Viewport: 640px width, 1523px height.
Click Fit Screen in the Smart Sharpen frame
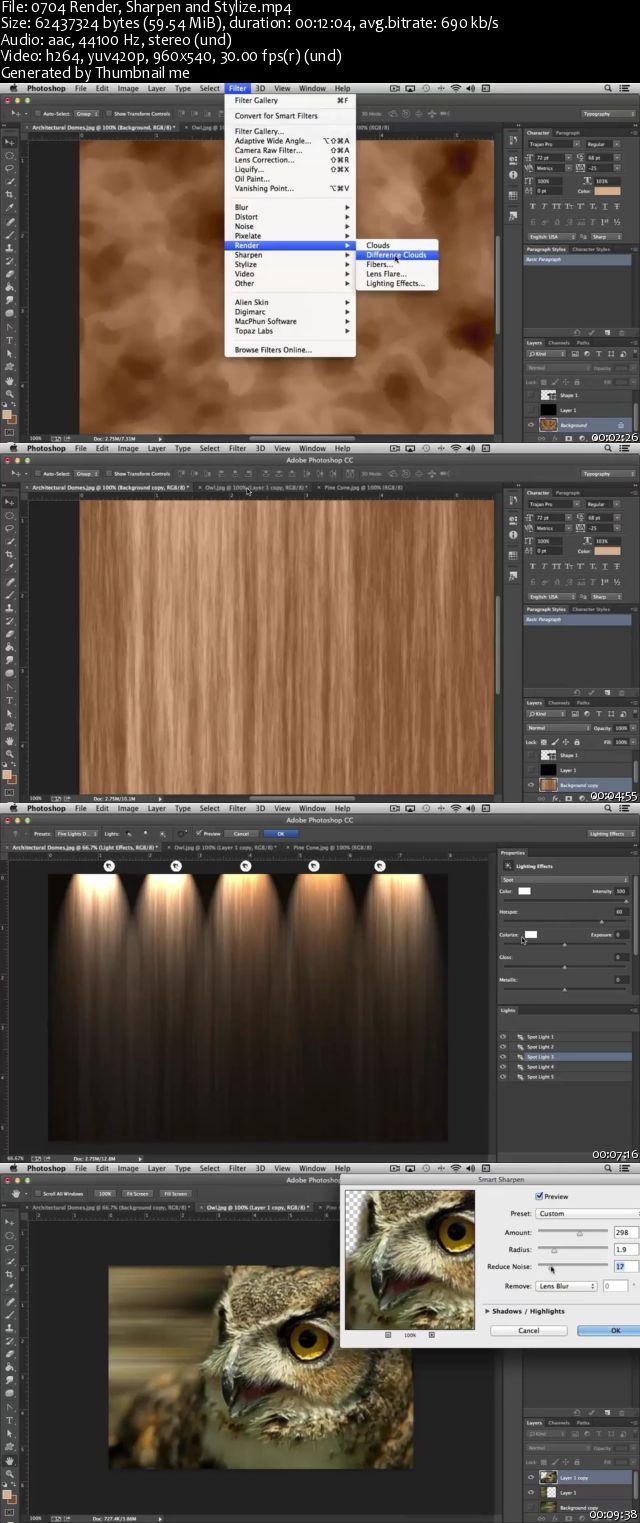137,1193
